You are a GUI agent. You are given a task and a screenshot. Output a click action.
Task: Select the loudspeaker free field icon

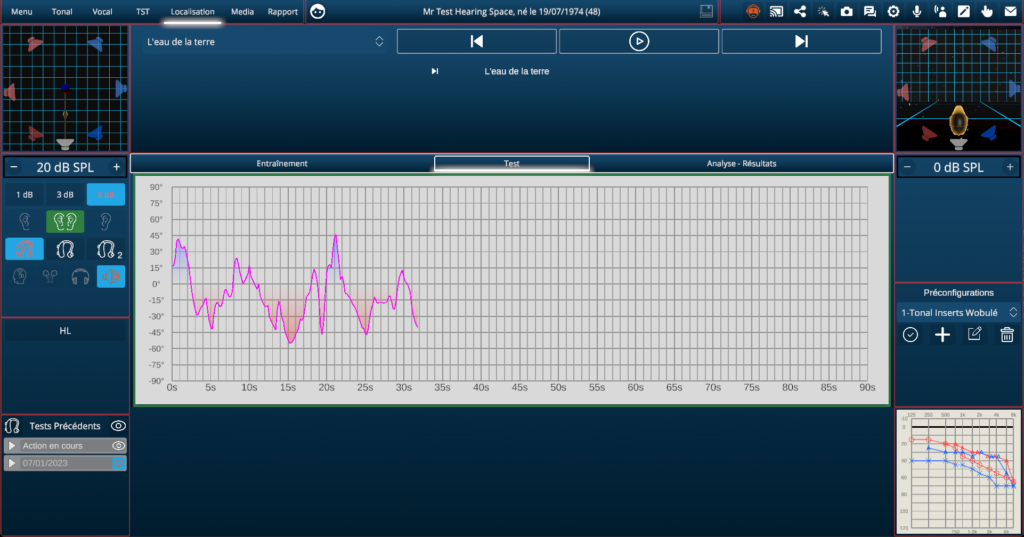[111, 276]
